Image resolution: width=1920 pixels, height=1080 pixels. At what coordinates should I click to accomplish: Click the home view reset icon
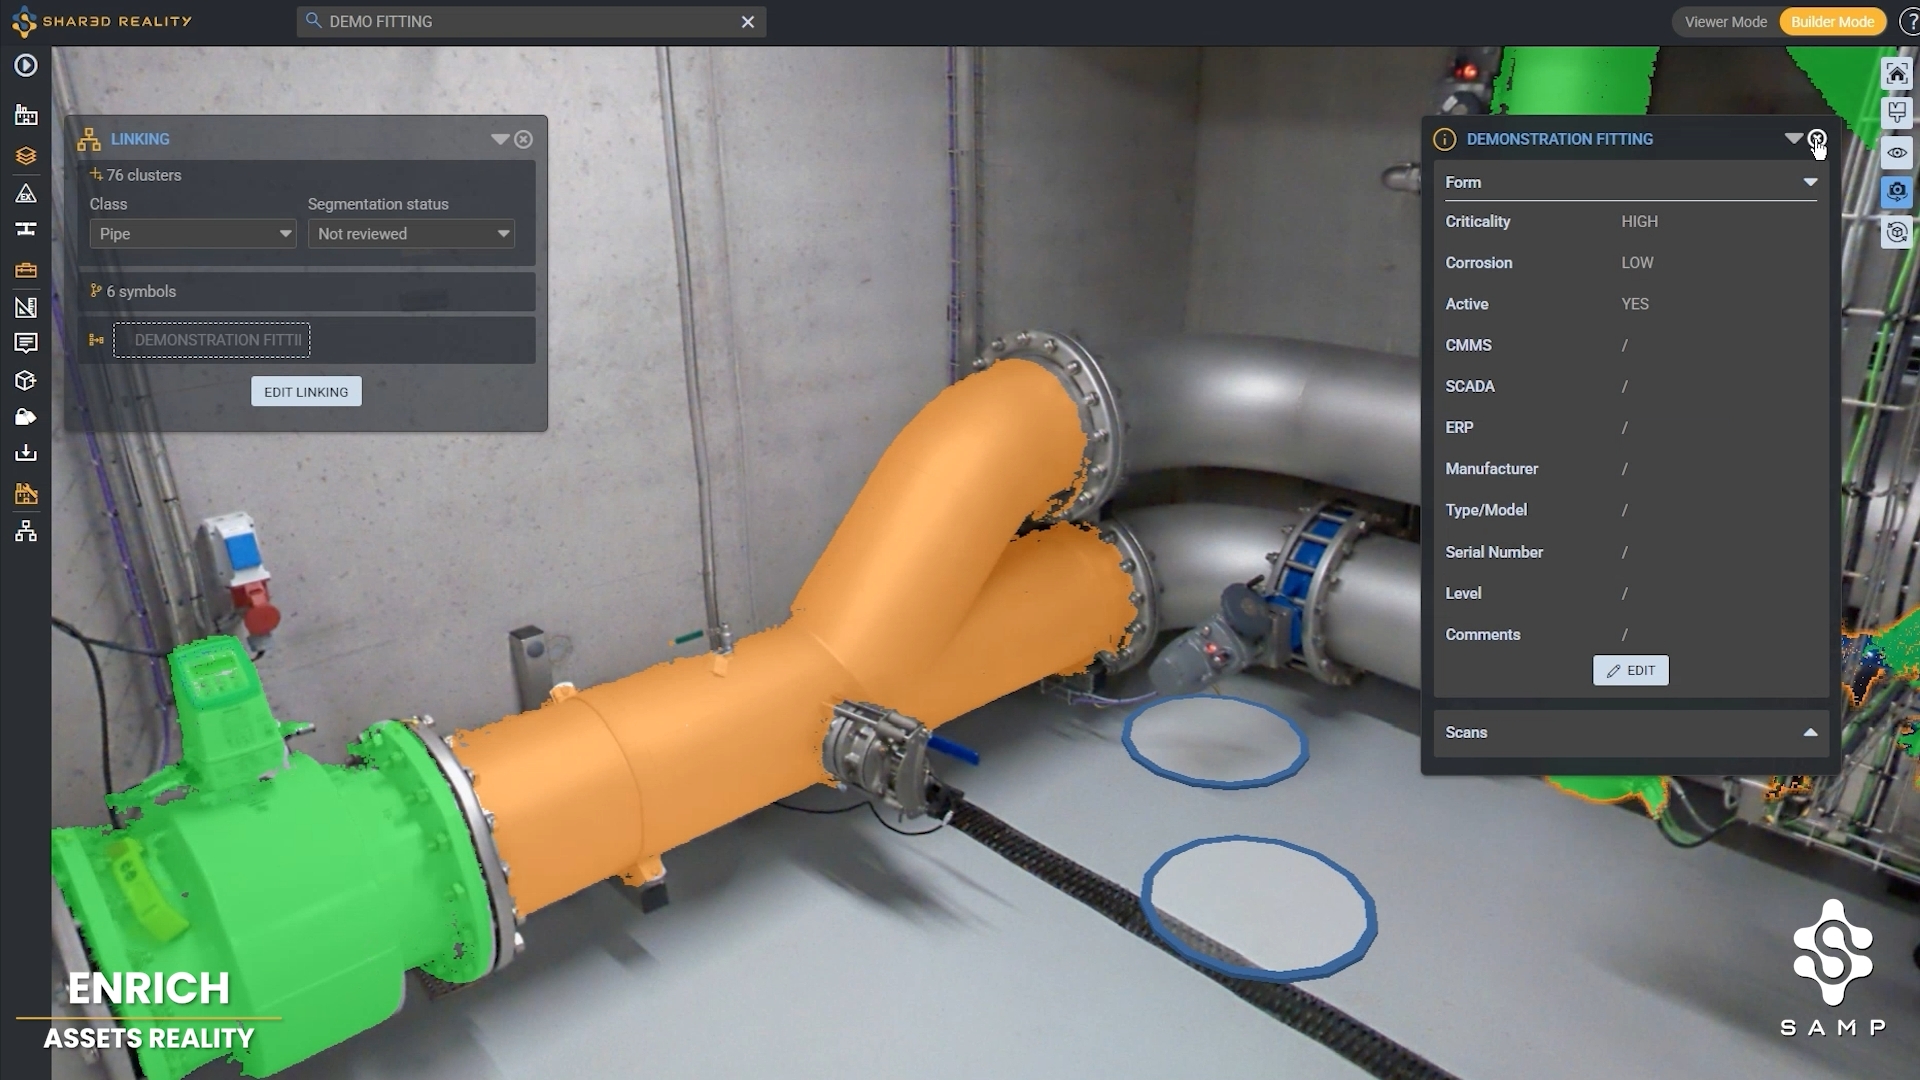pos(1896,75)
